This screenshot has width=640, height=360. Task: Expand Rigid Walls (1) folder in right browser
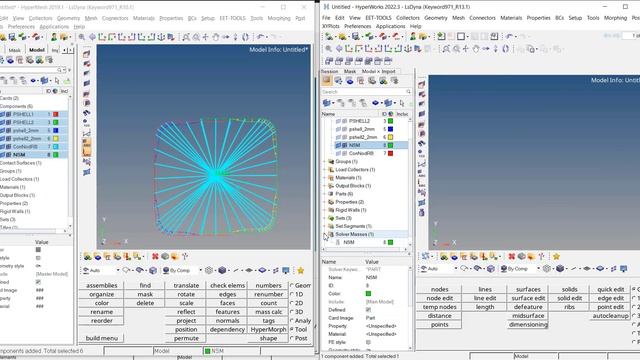(x=325, y=210)
